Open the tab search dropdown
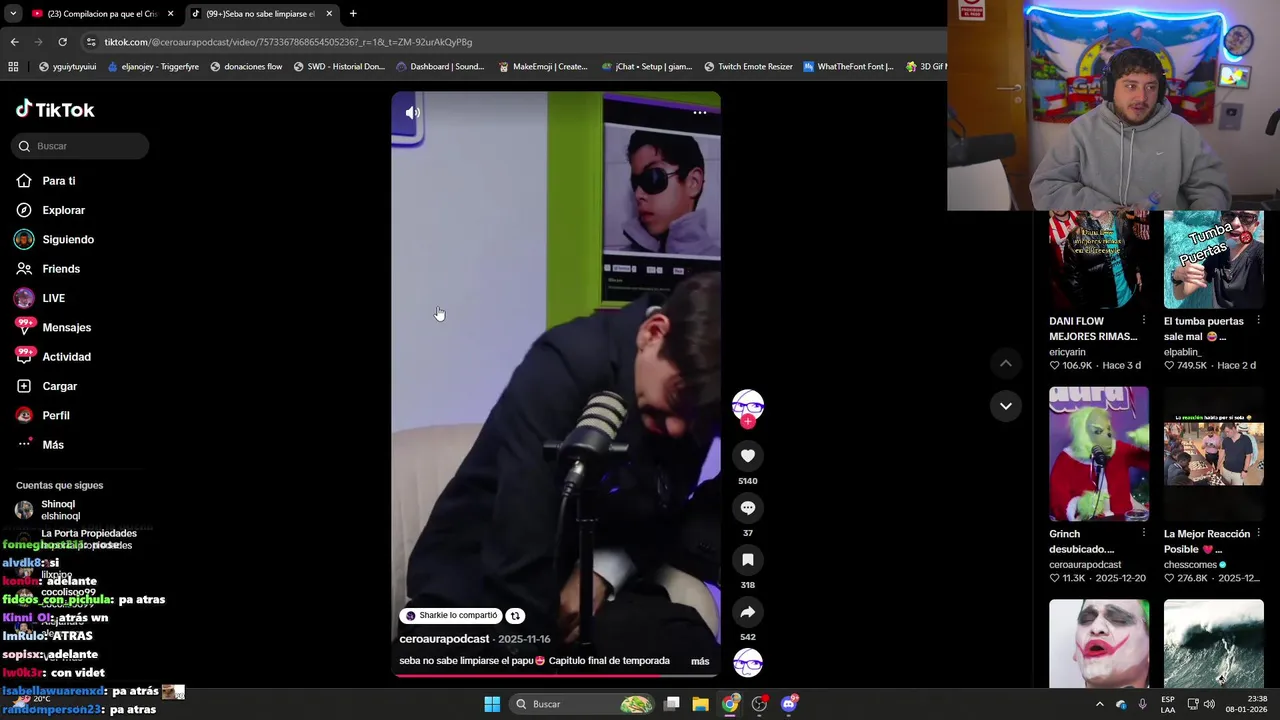The height and width of the screenshot is (720, 1280). pos(13,14)
